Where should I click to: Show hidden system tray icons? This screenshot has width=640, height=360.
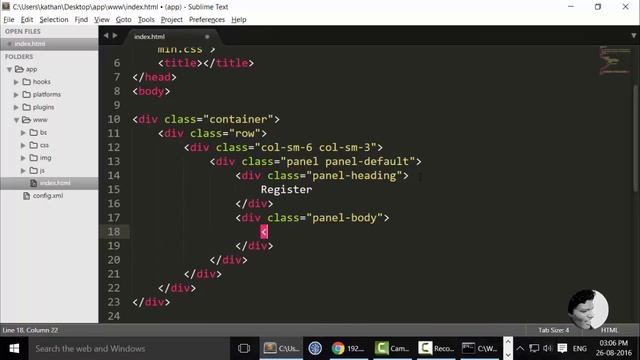tap(520, 349)
